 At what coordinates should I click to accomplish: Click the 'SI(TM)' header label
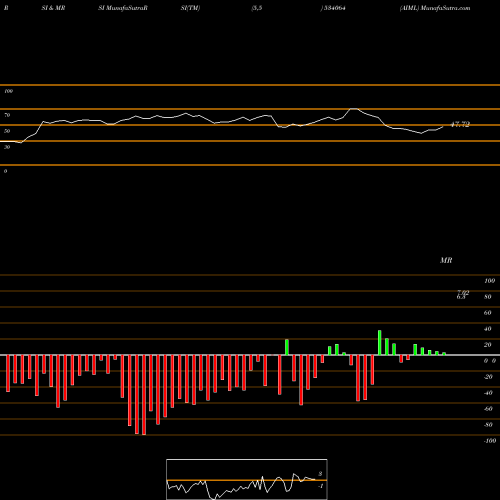coord(190,8)
